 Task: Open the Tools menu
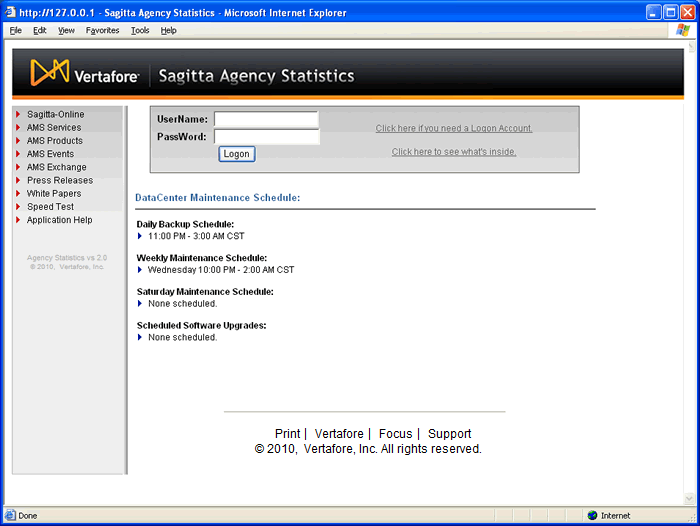tap(140, 30)
